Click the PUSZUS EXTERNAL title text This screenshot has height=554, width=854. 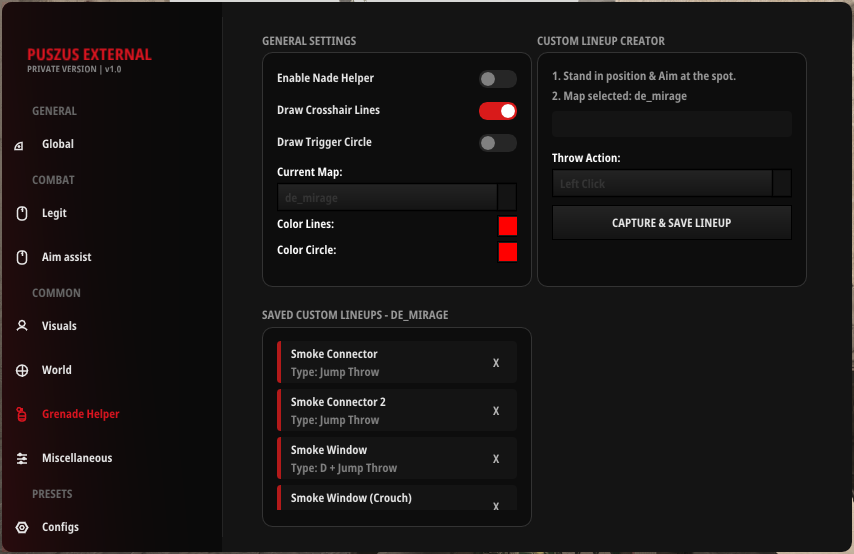click(x=89, y=54)
